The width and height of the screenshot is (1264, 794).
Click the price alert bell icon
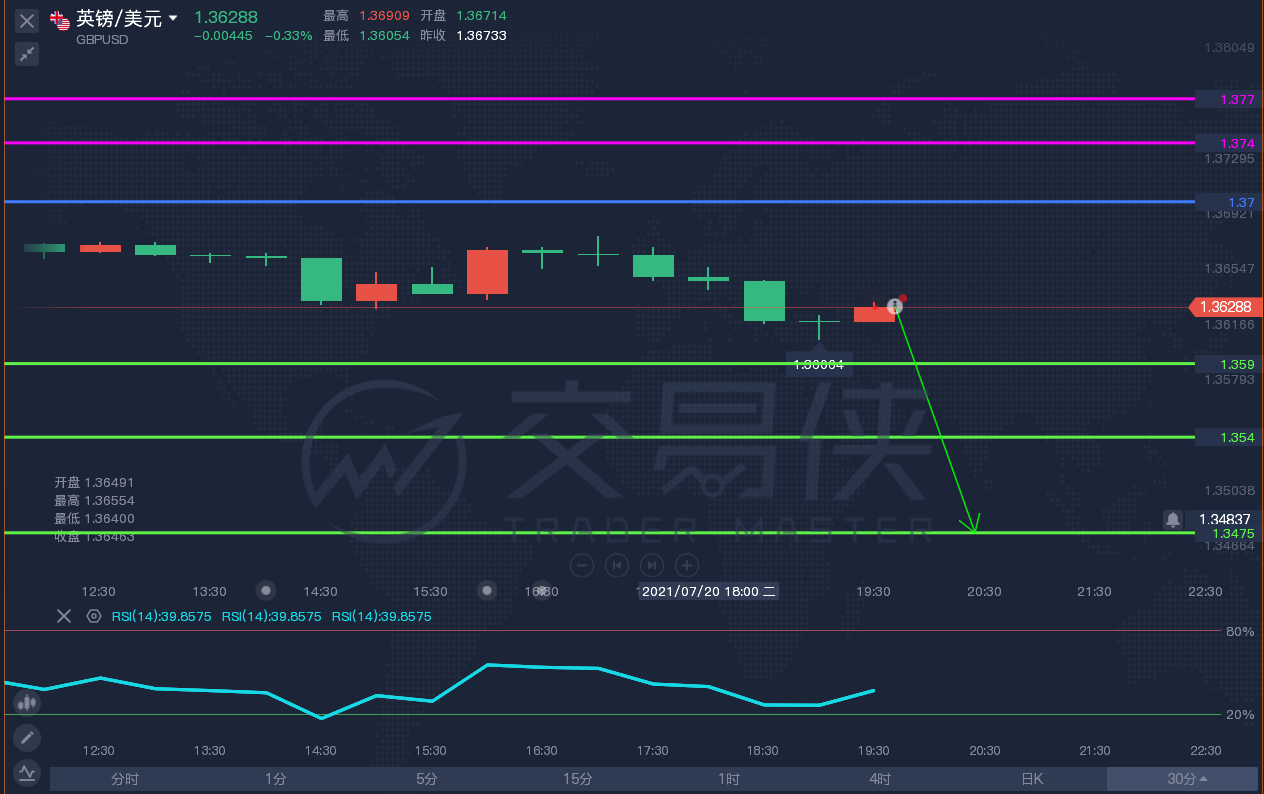tap(1172, 519)
